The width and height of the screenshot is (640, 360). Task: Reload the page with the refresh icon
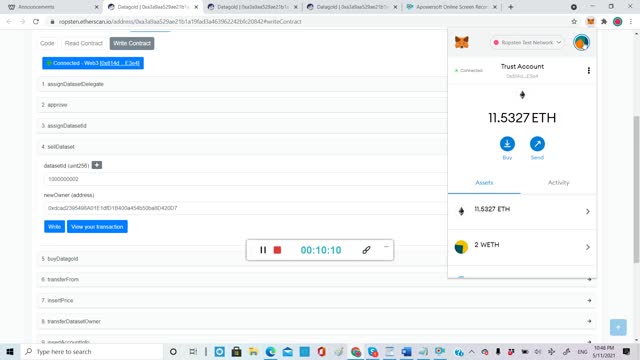[36, 22]
